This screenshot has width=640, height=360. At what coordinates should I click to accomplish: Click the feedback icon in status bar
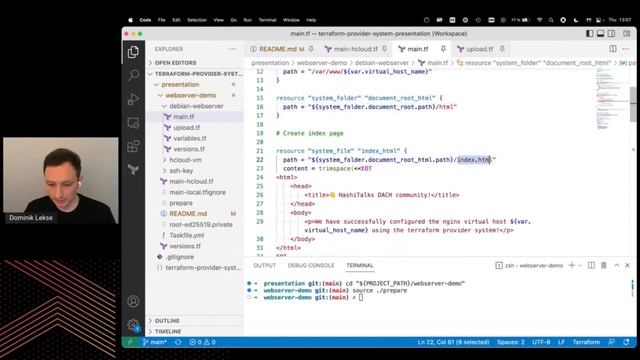pos(611,342)
